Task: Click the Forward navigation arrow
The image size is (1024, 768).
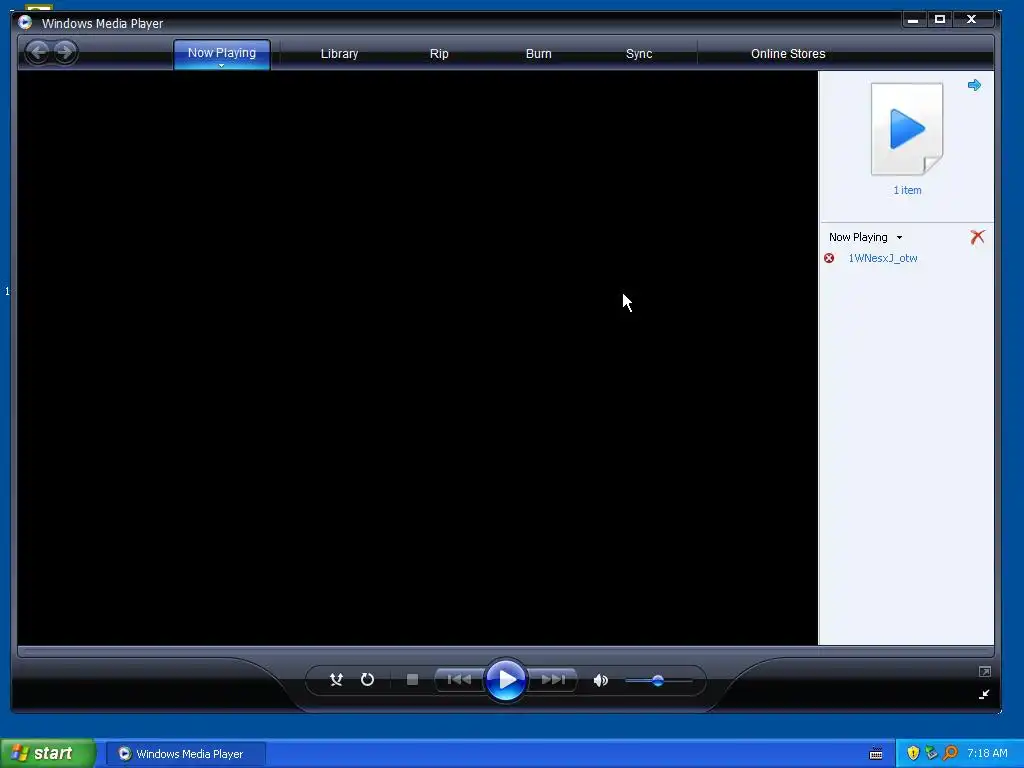Action: click(65, 52)
